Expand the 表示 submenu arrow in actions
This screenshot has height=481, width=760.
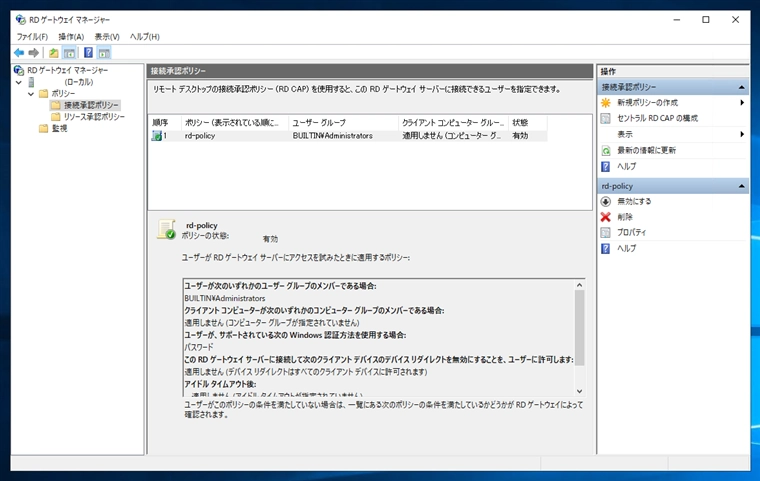pyautogui.click(x=742, y=134)
